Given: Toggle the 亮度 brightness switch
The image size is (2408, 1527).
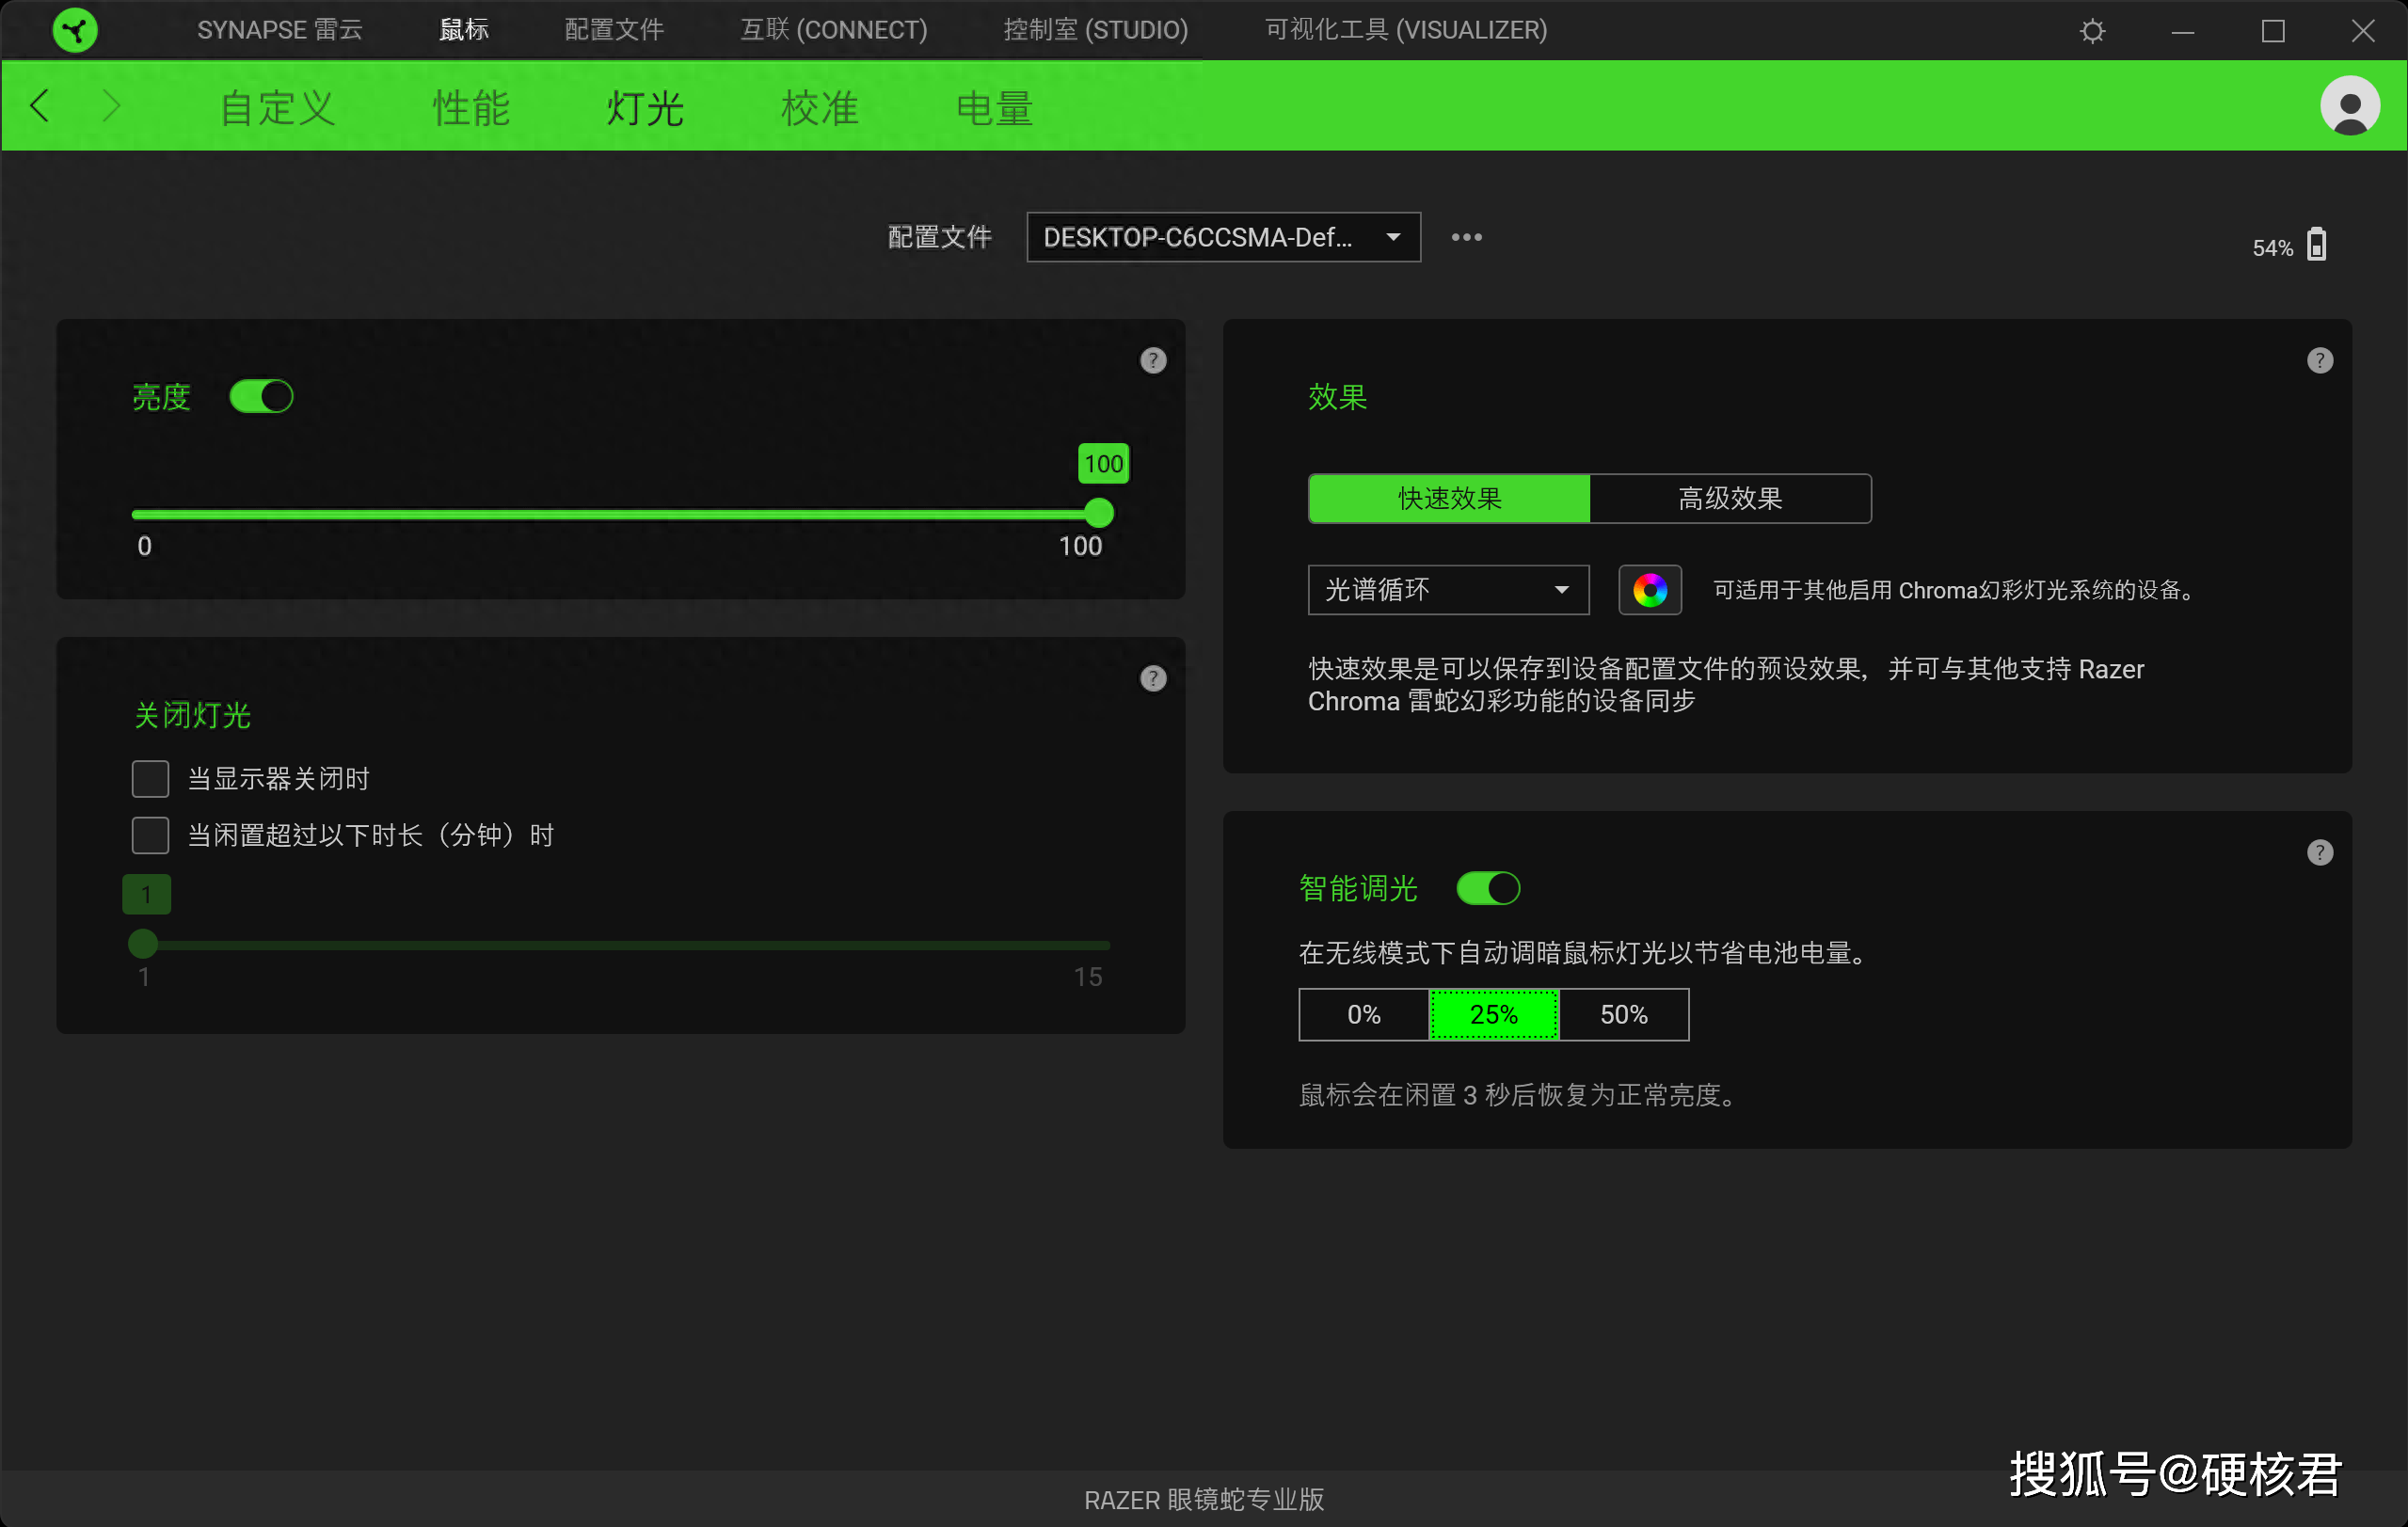Looking at the screenshot, I should (x=261, y=396).
